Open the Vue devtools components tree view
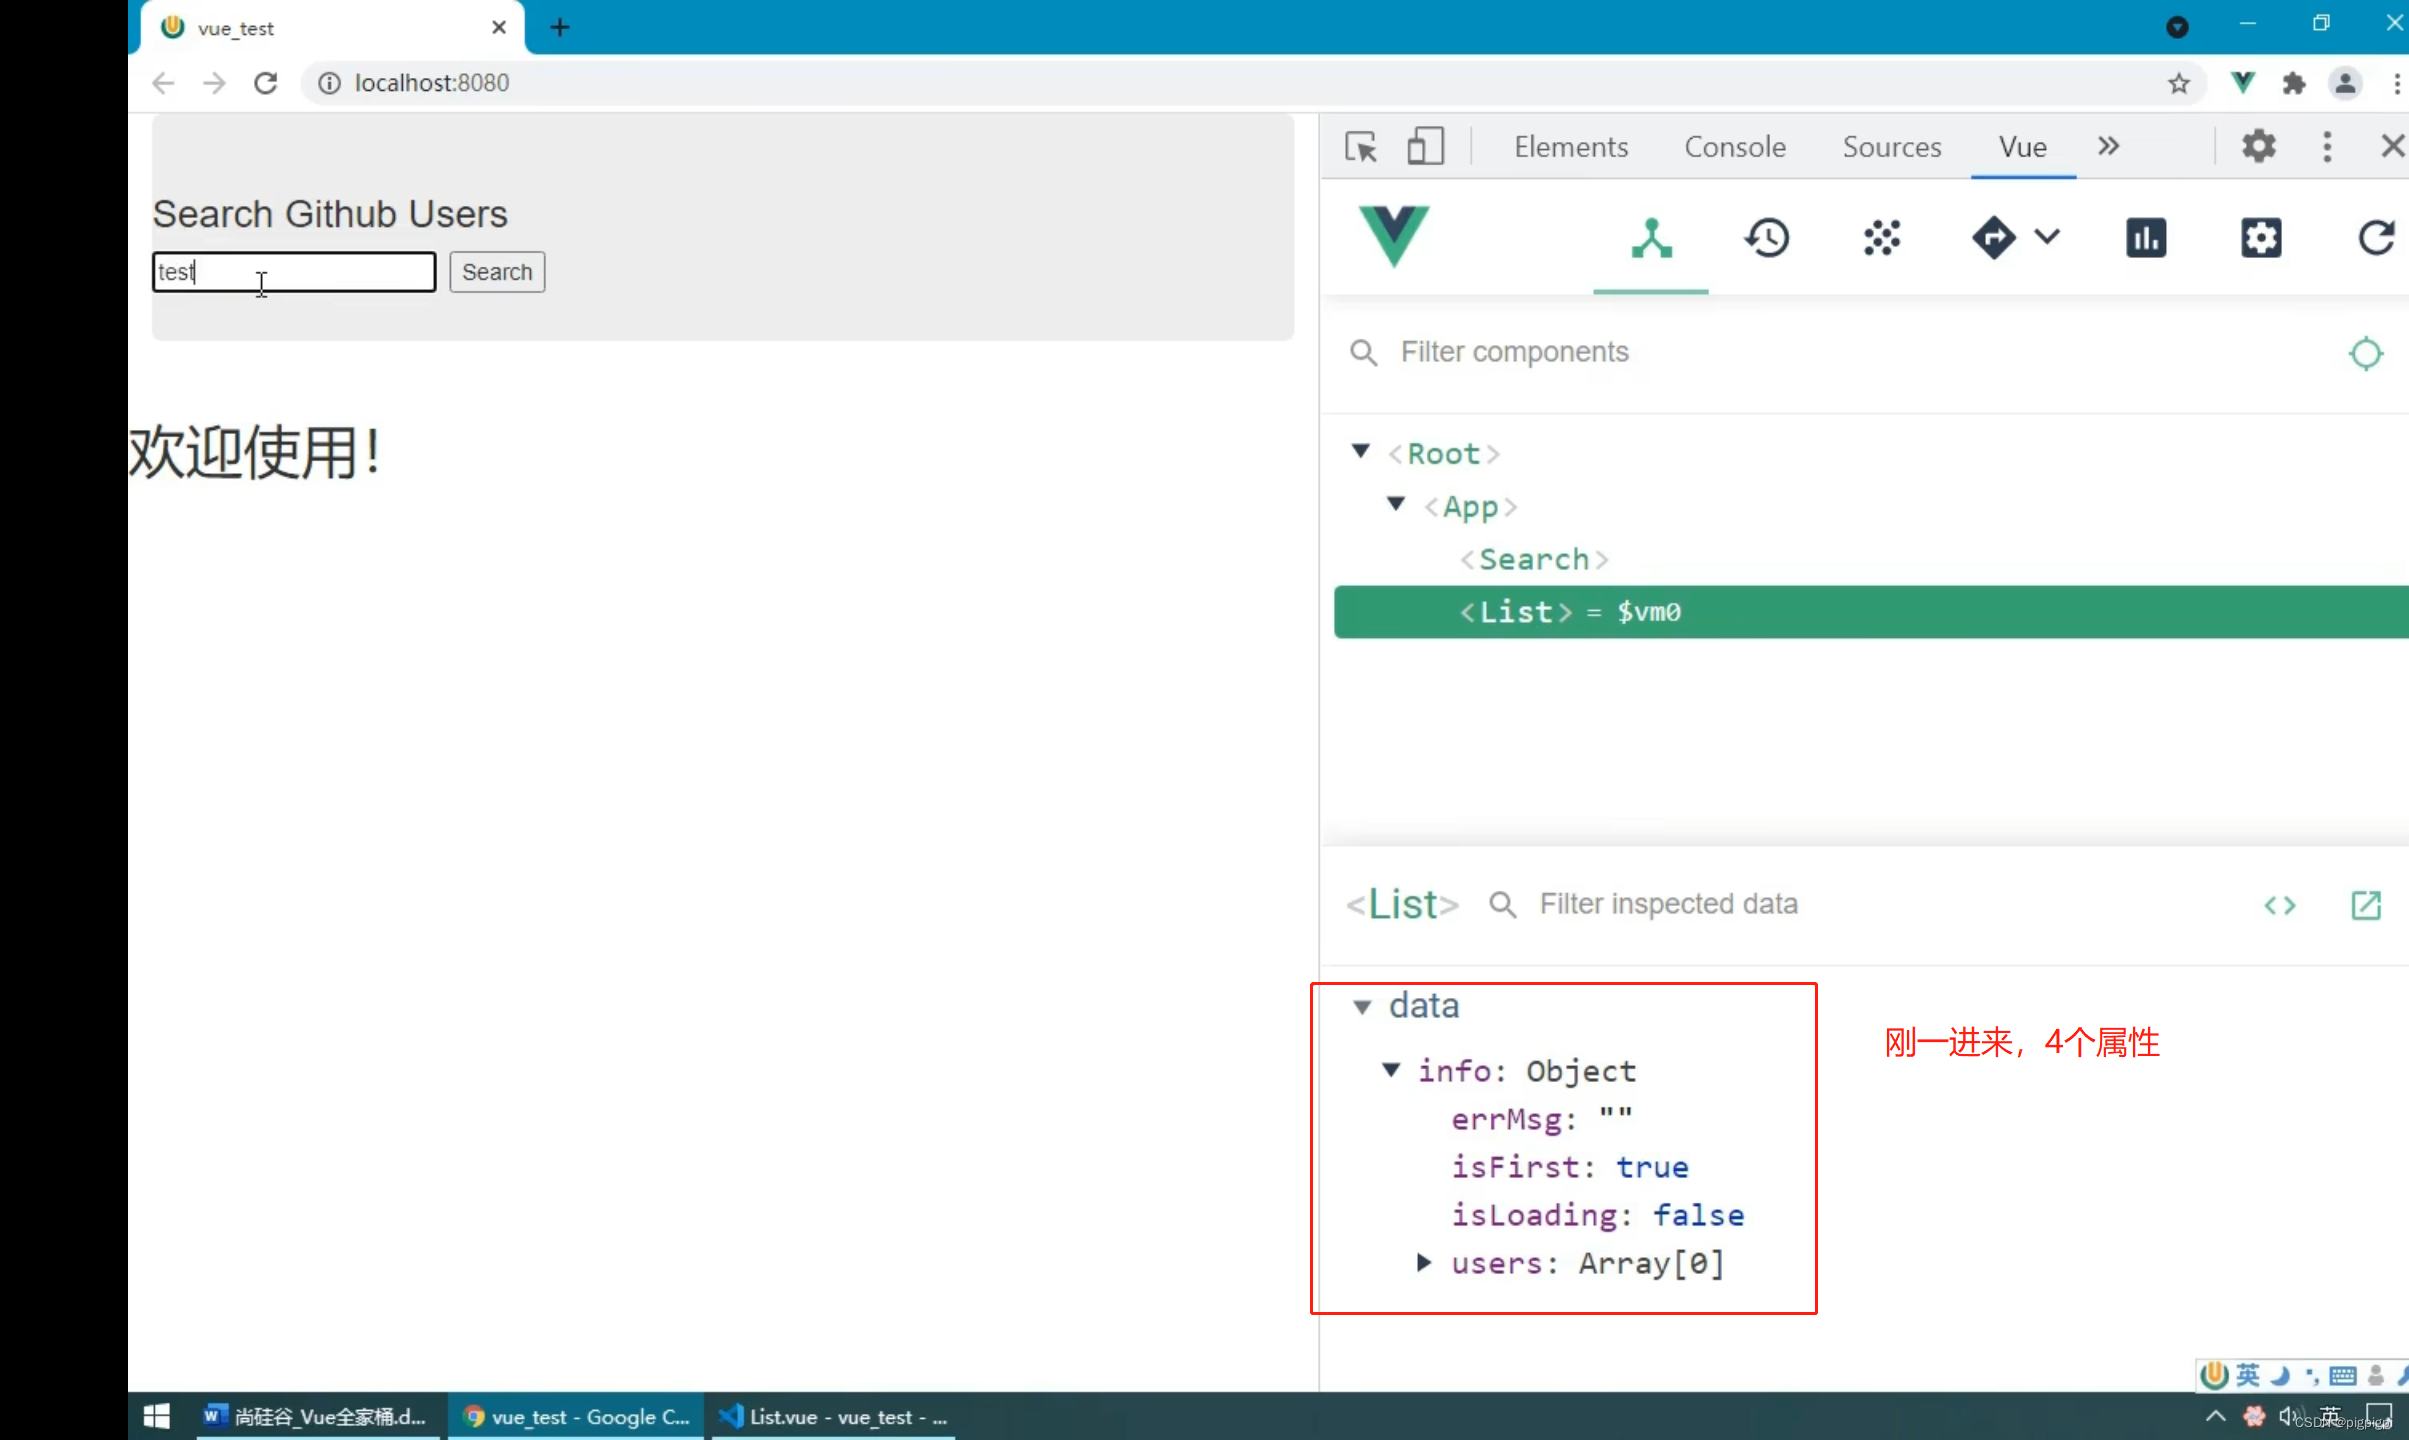The height and width of the screenshot is (1440, 2409). point(1651,238)
